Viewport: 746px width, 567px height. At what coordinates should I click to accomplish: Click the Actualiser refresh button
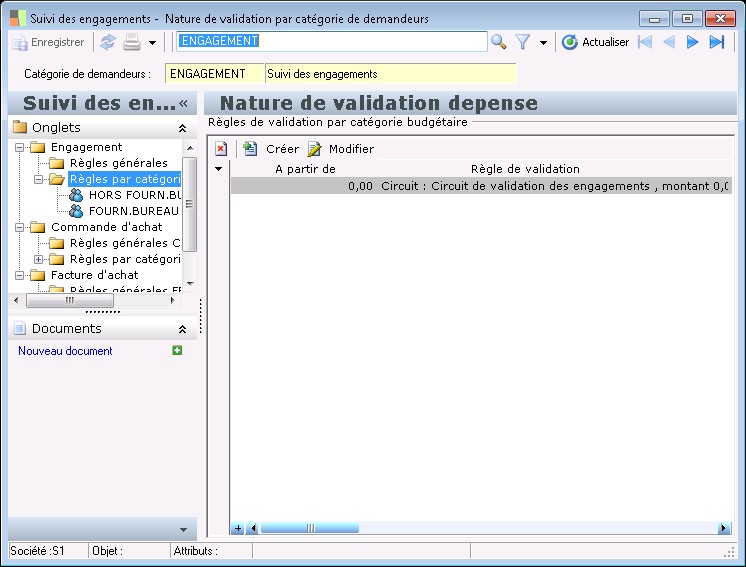595,42
